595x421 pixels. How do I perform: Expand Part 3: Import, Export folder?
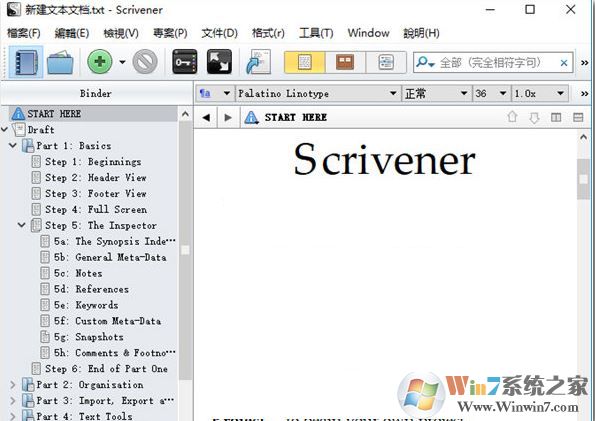[13, 401]
